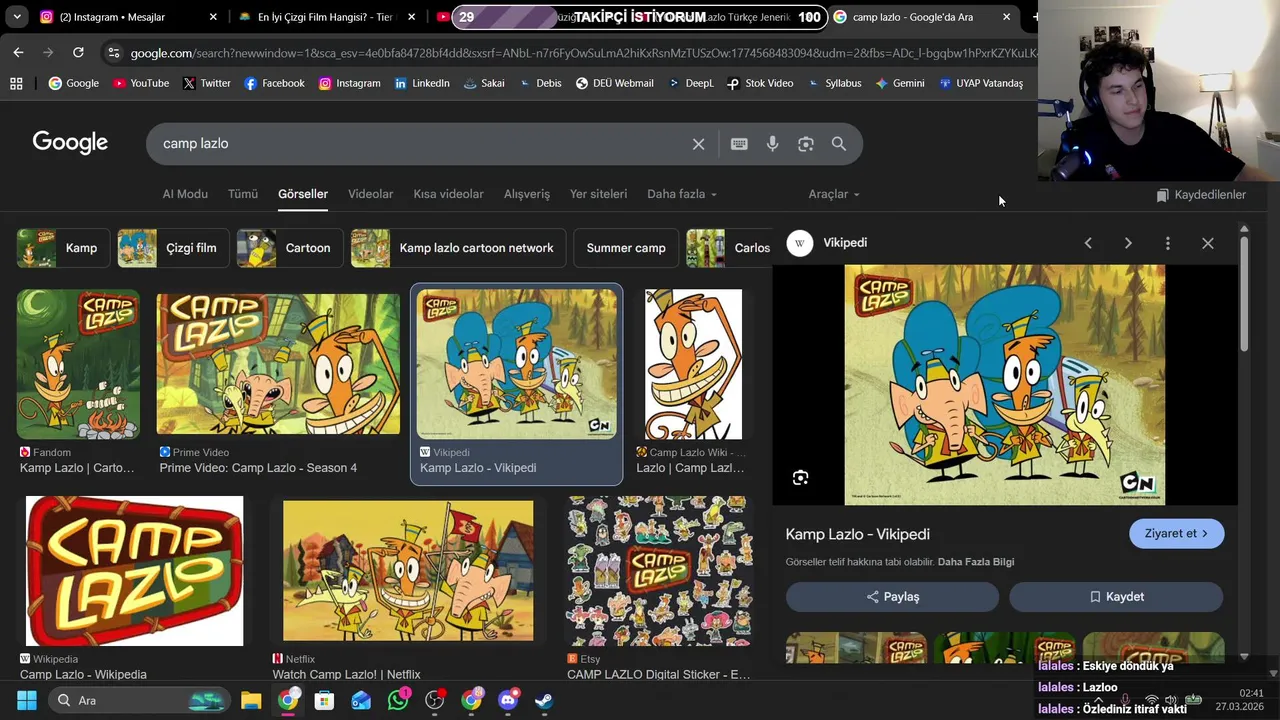Select the Çizgi film filter chip
Screen dimensions: 1280x720
[173, 248]
